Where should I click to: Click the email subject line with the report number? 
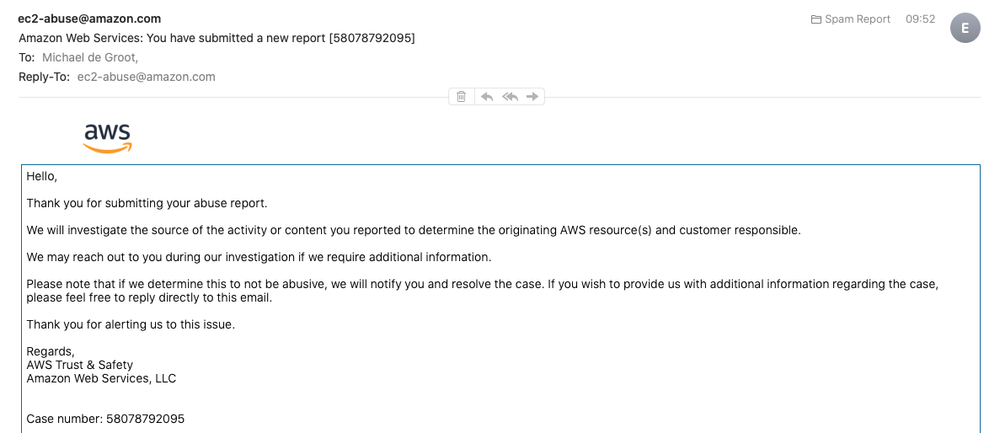(216, 38)
